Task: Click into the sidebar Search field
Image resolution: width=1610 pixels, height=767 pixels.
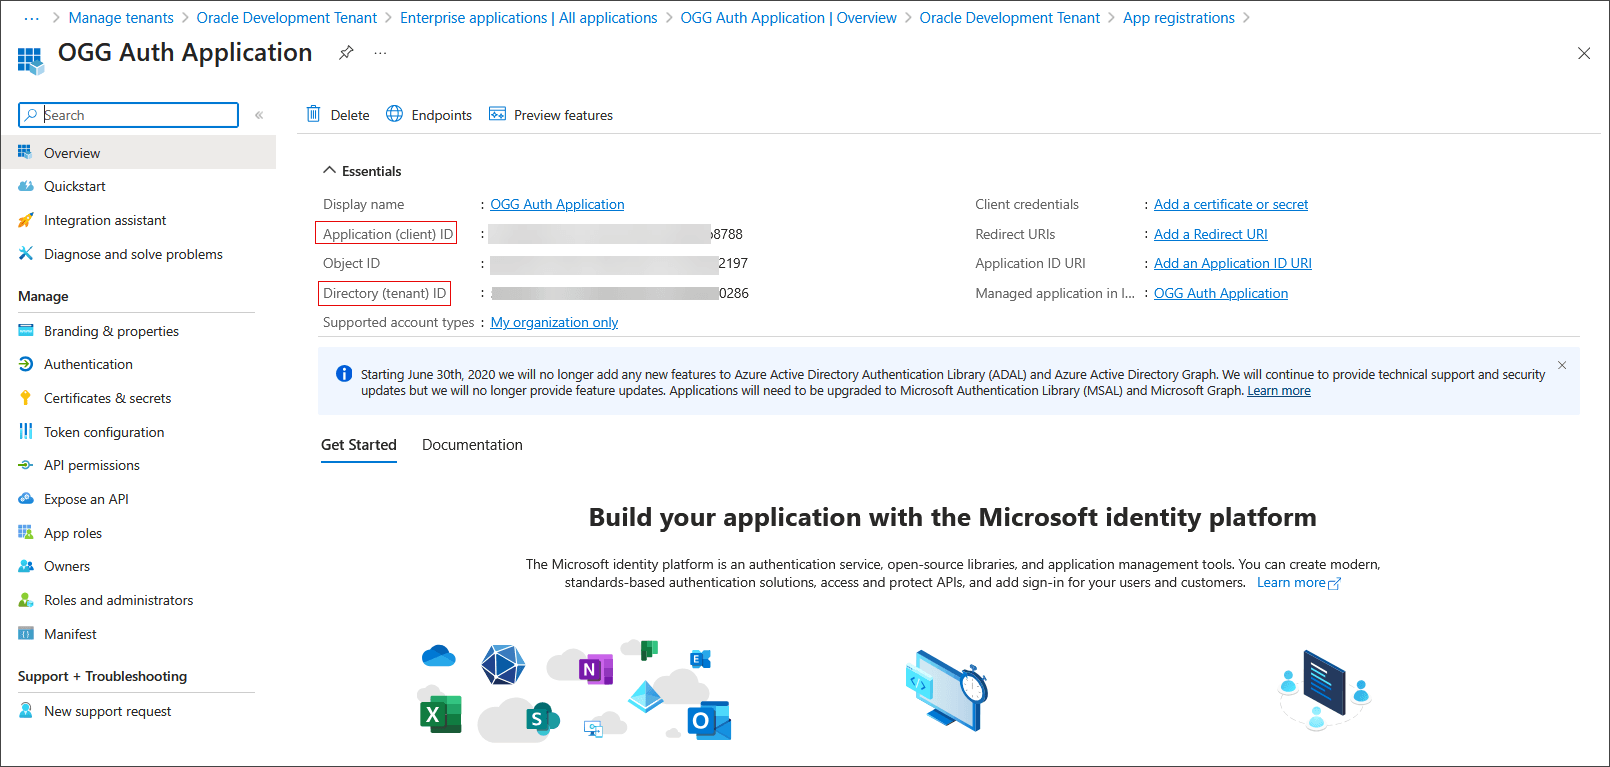Action: pos(128,115)
